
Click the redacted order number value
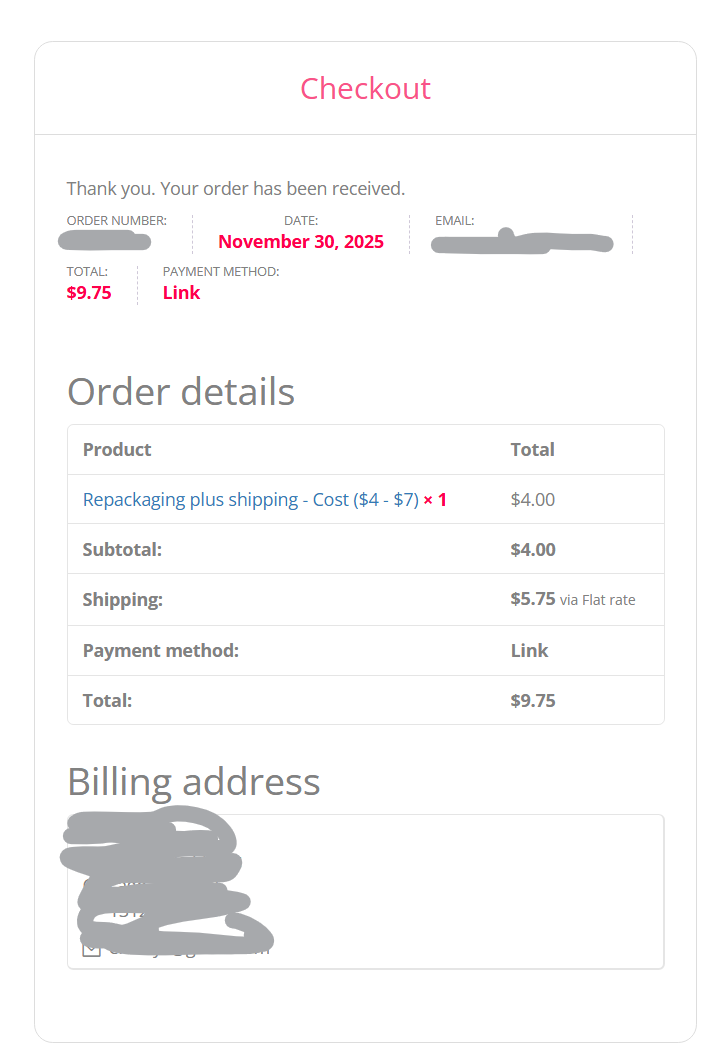tap(104, 241)
